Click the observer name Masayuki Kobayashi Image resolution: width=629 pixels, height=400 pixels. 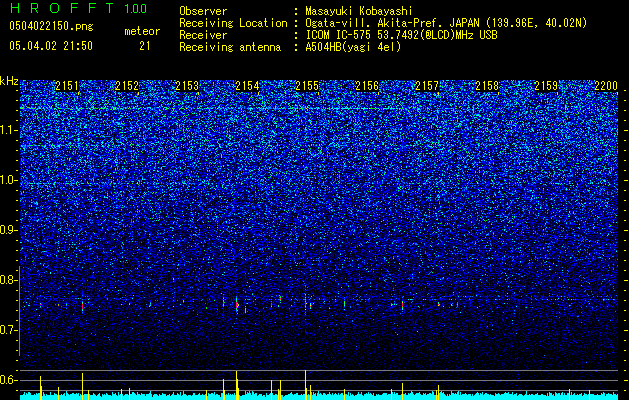pyautogui.click(x=358, y=11)
